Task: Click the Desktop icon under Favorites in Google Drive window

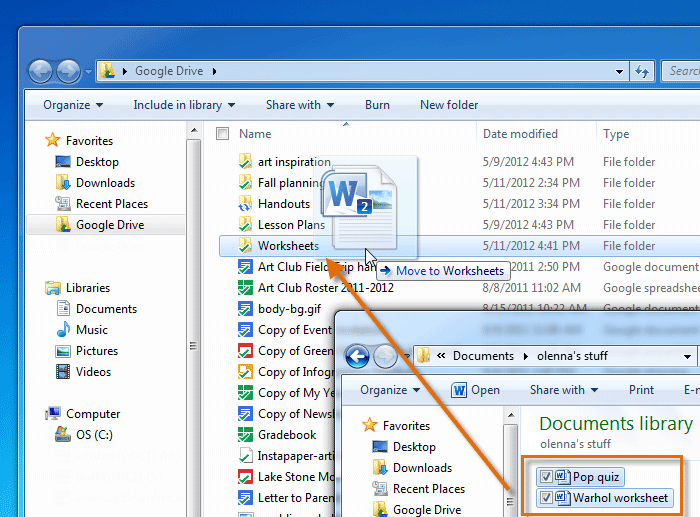Action: click(62, 162)
